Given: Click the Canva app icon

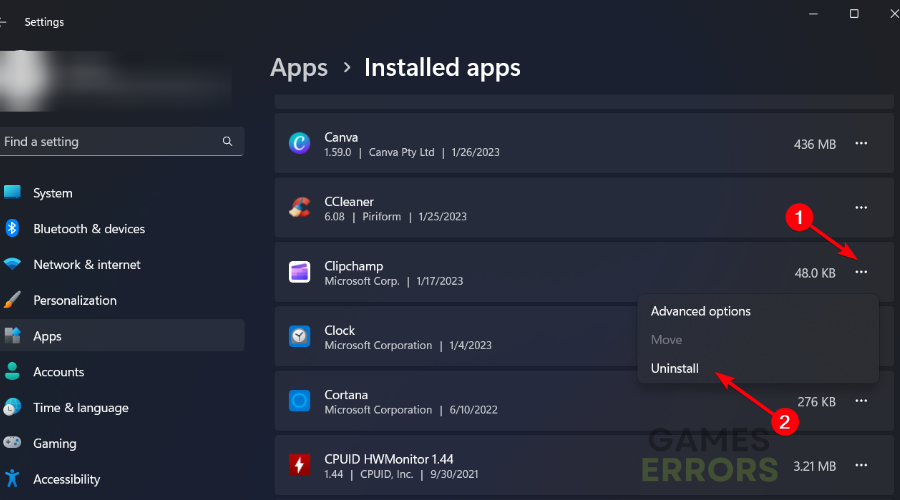Looking at the screenshot, I should [299, 143].
